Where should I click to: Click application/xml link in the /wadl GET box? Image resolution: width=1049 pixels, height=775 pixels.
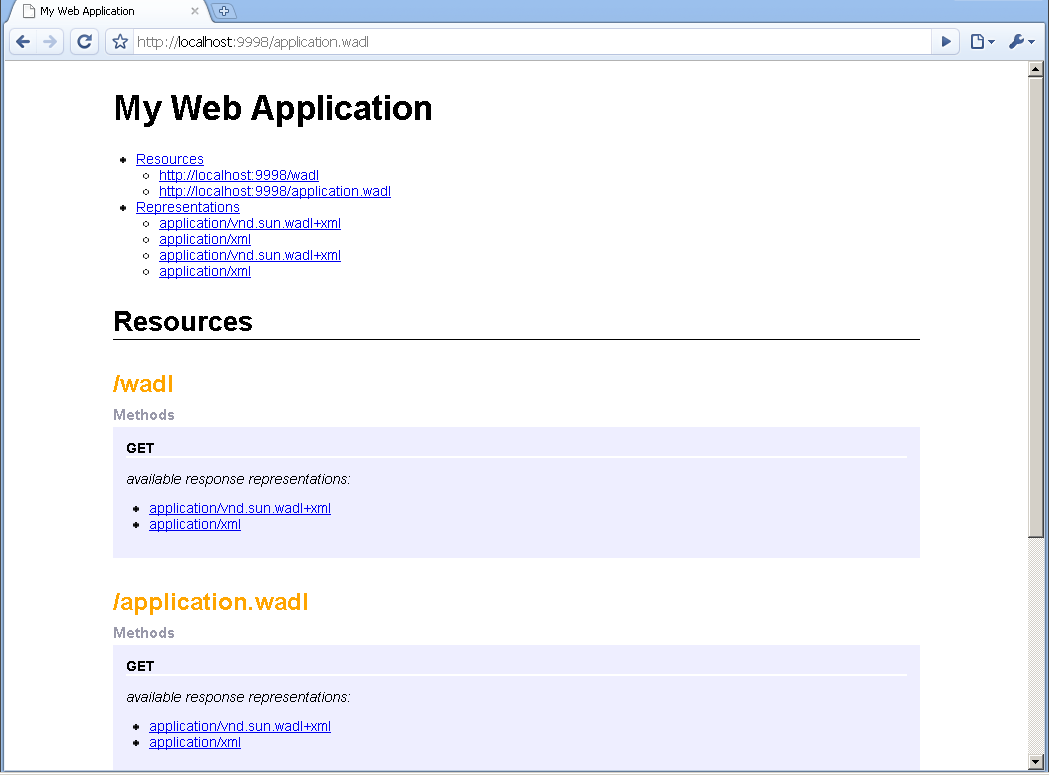[x=195, y=524]
